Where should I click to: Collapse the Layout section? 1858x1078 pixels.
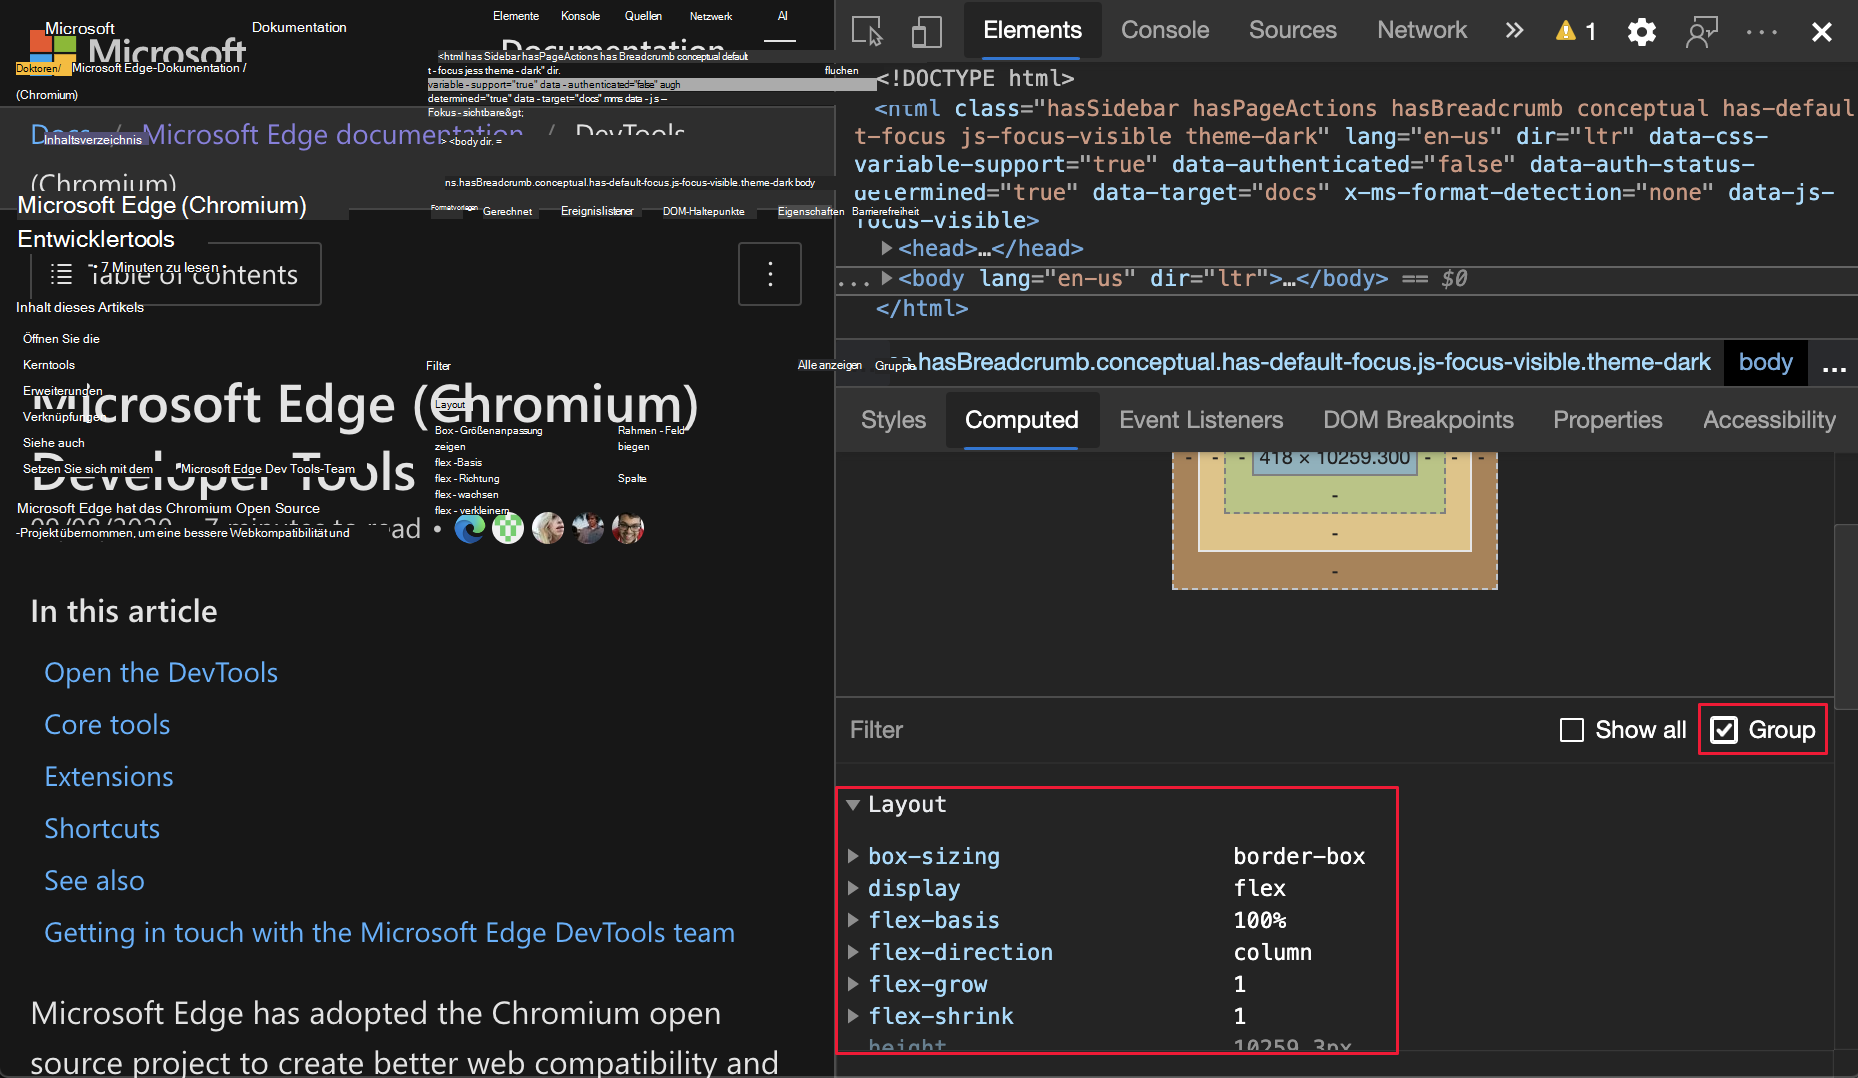[x=853, y=804]
